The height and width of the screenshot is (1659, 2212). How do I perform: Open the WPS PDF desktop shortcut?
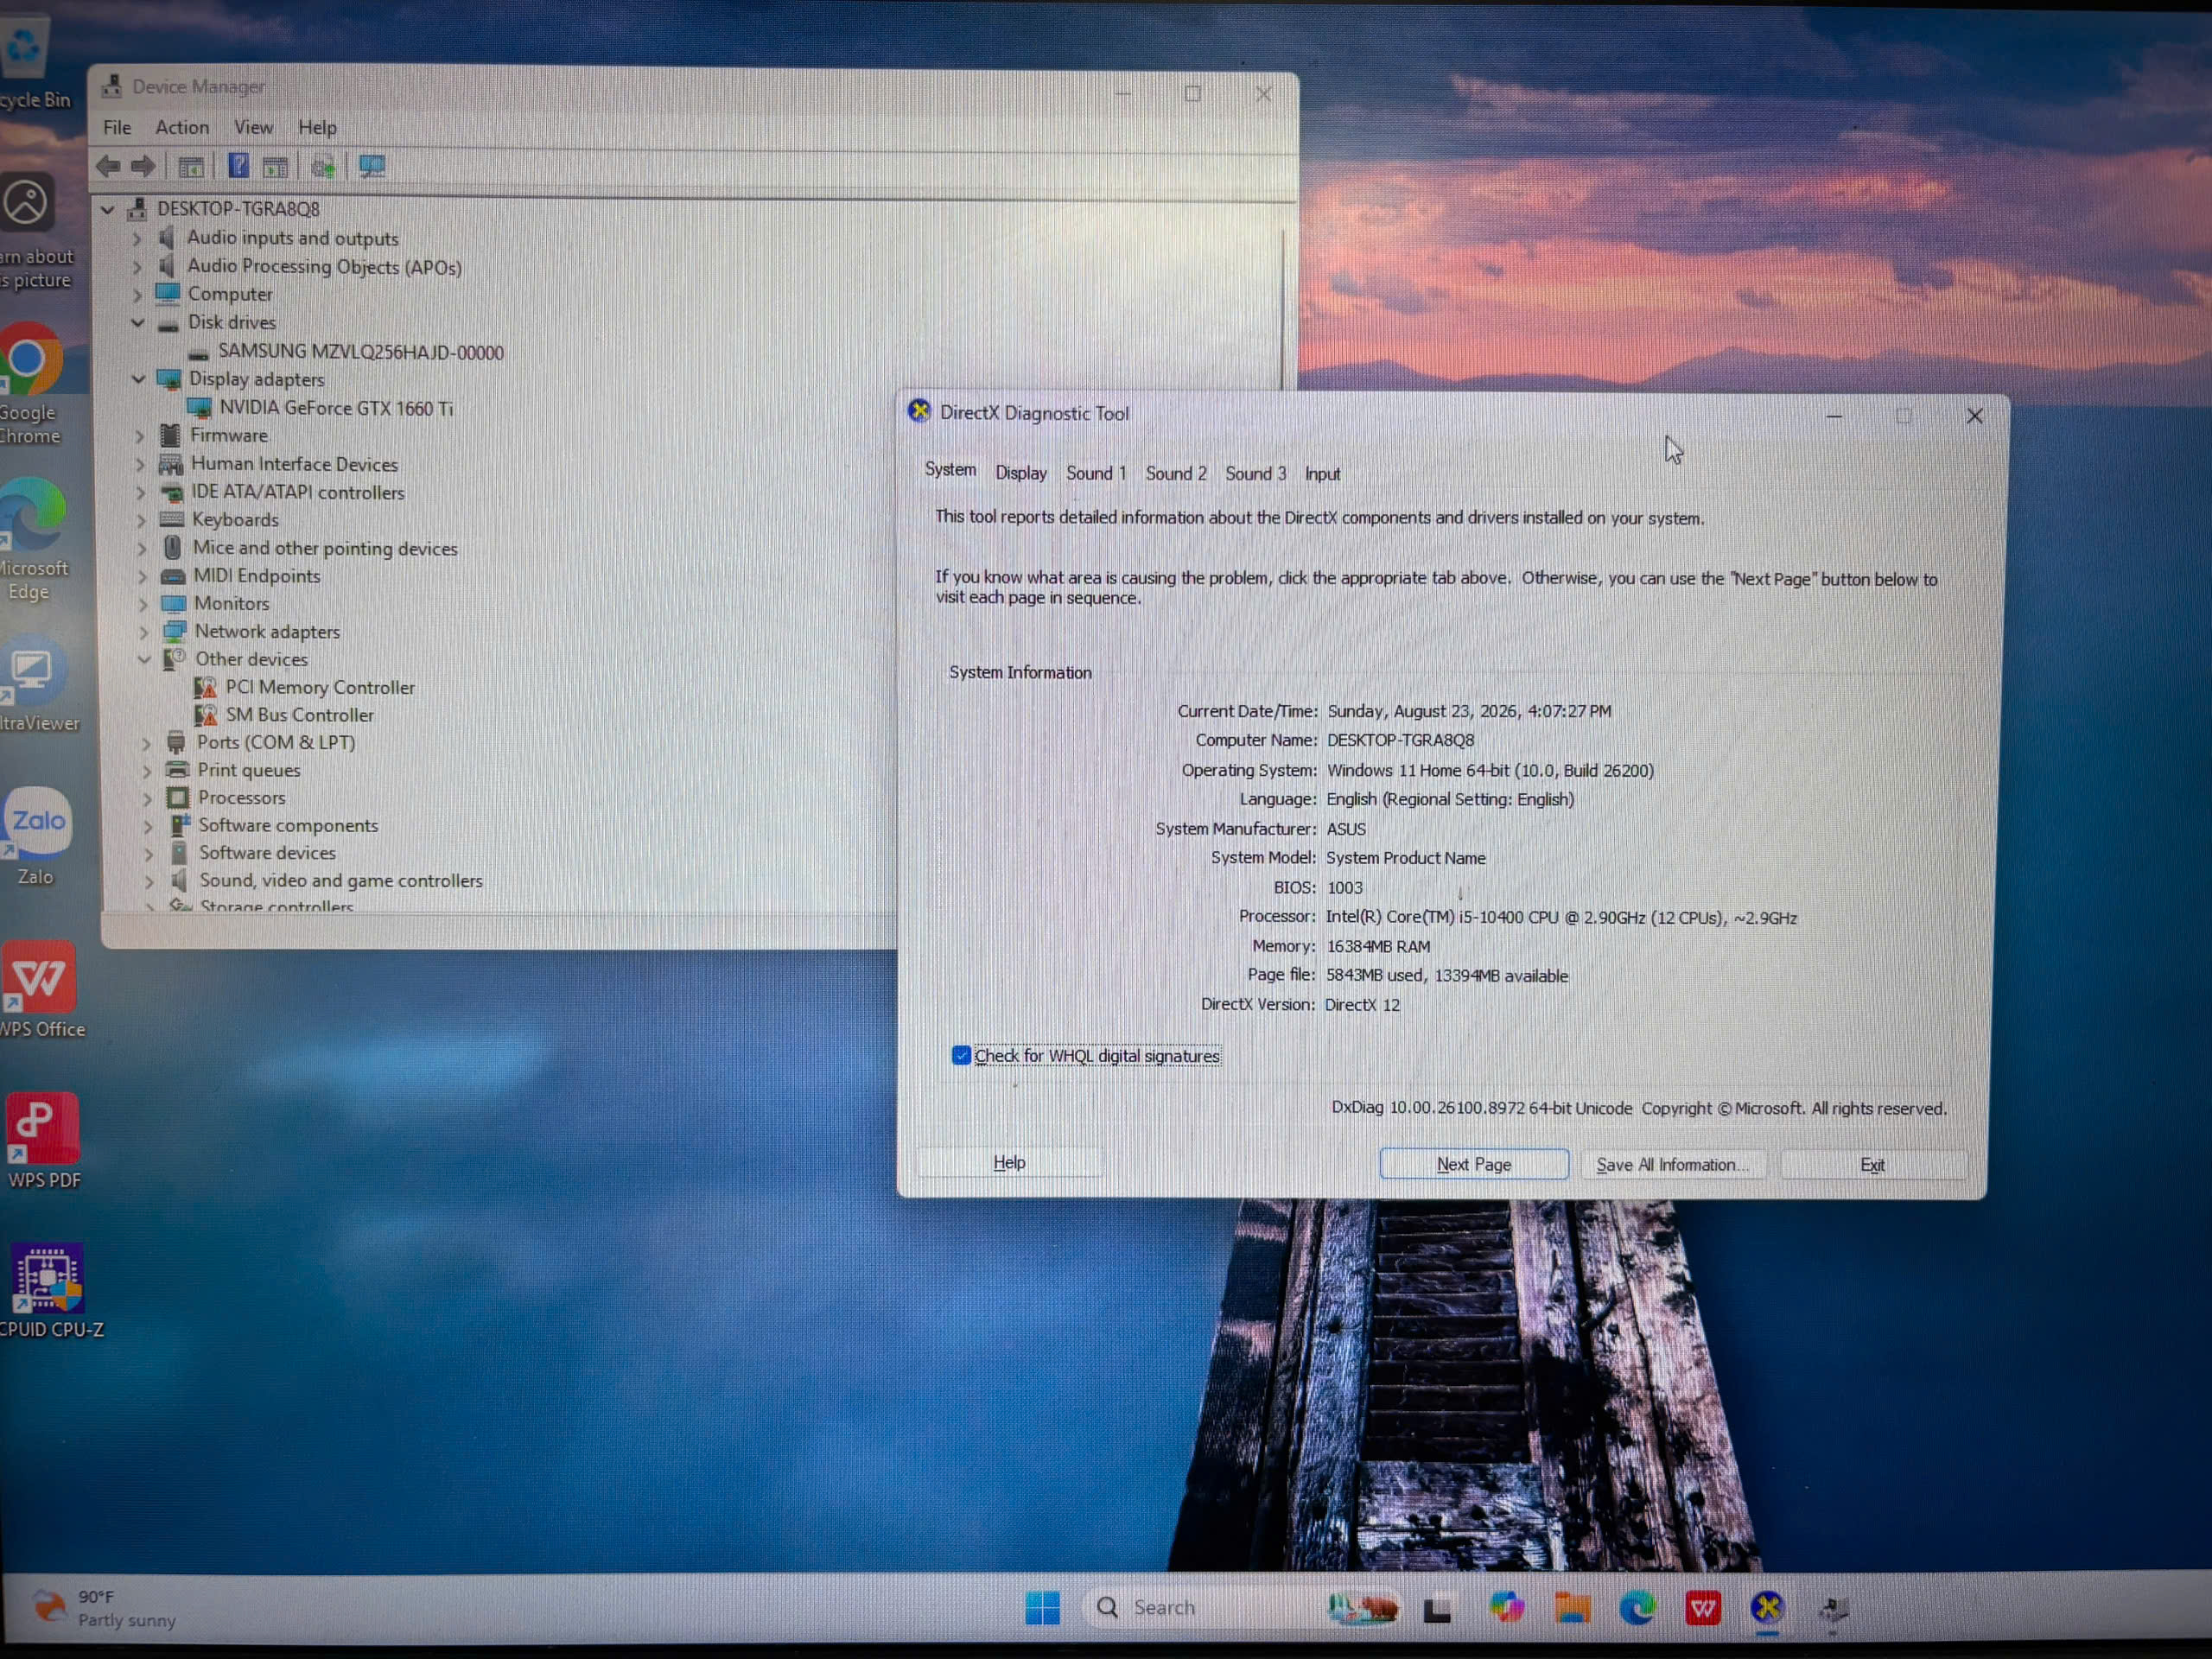click(42, 1140)
